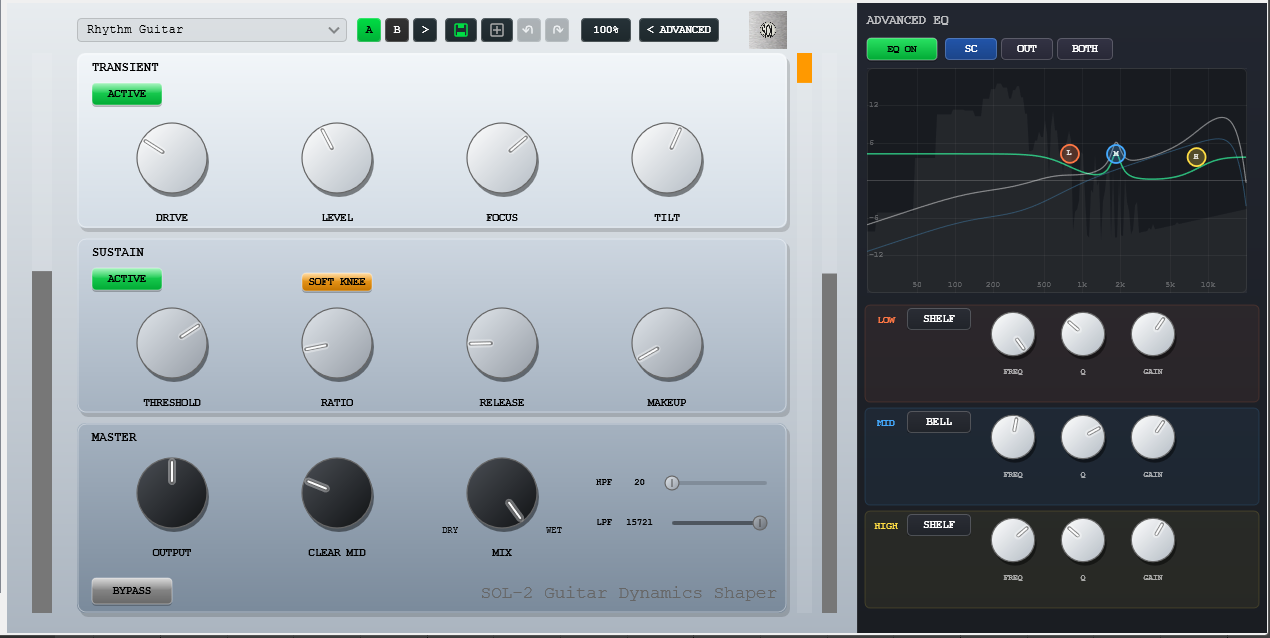Image resolution: width=1270 pixels, height=638 pixels.
Task: Select the orange L node on EQ graph
Action: coord(1070,153)
